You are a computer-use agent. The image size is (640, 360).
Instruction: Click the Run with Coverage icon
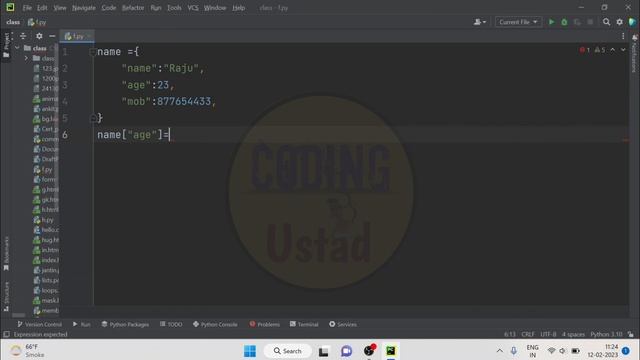pyautogui.click(x=577, y=22)
